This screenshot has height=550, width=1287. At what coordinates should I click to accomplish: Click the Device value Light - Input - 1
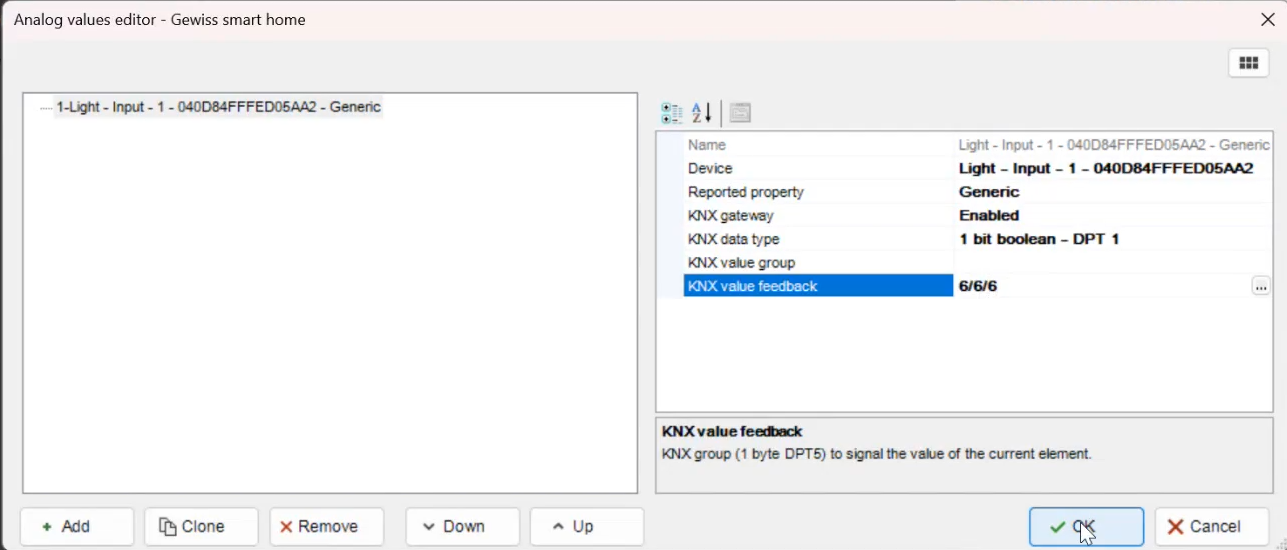click(x=1106, y=169)
